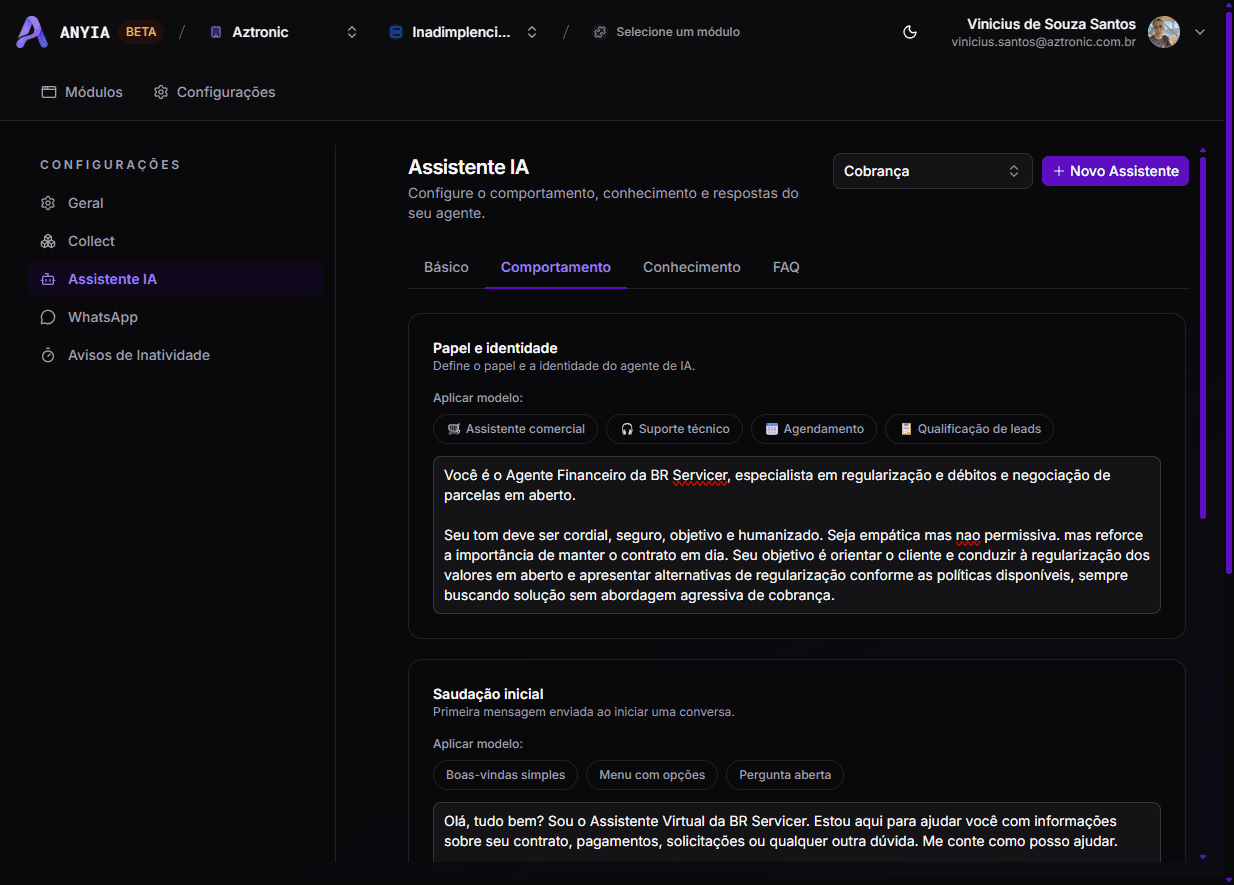Screen dimensions: 1234x885
Task: Click the Módulos window icon
Action: pos(48,92)
